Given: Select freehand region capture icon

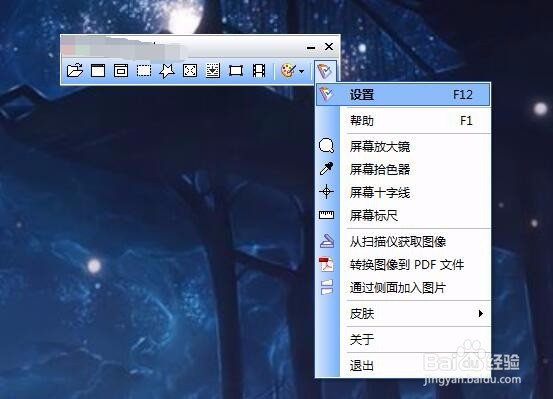Looking at the screenshot, I should point(167,71).
